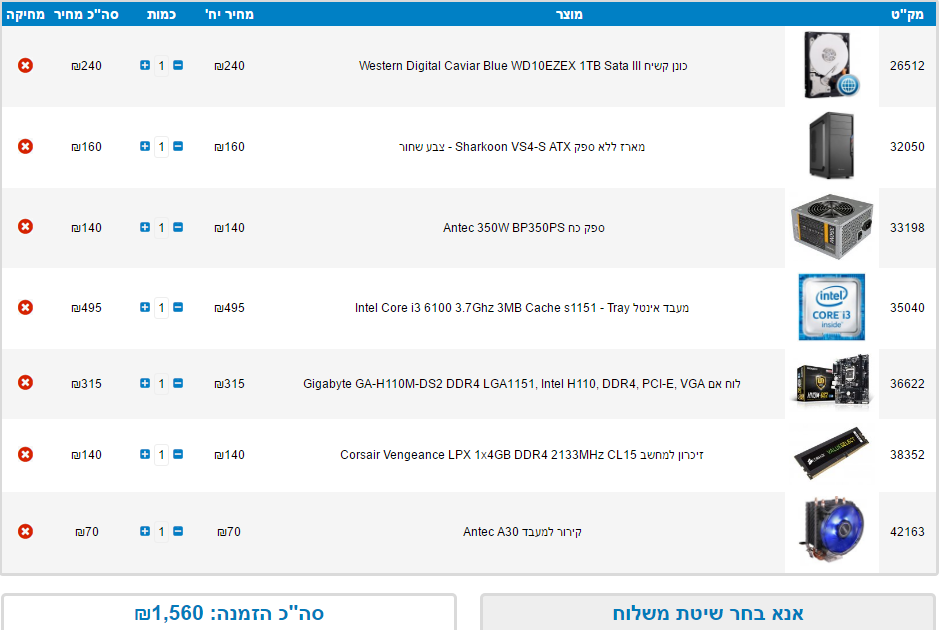This screenshot has height=630, width=942.
Task: Focus quantity box of Intel Core i3 row
Action: click(x=161, y=307)
